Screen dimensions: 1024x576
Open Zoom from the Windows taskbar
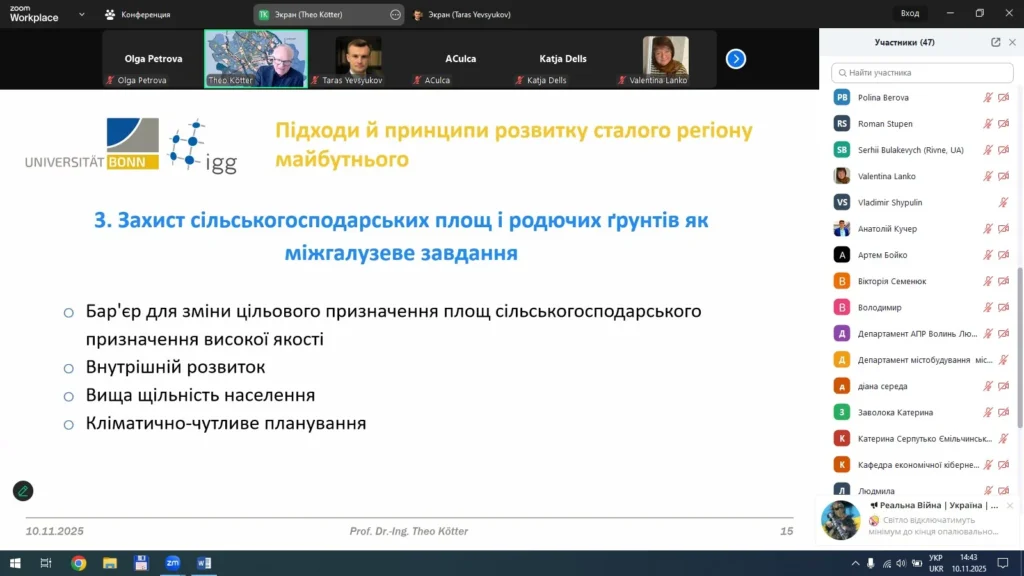tap(172, 563)
